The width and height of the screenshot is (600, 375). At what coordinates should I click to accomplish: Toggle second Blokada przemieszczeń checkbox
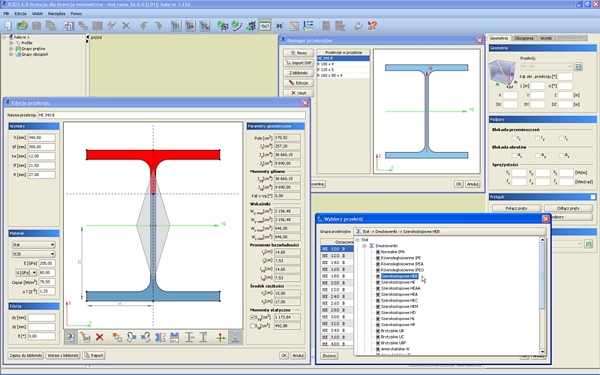pos(538,138)
